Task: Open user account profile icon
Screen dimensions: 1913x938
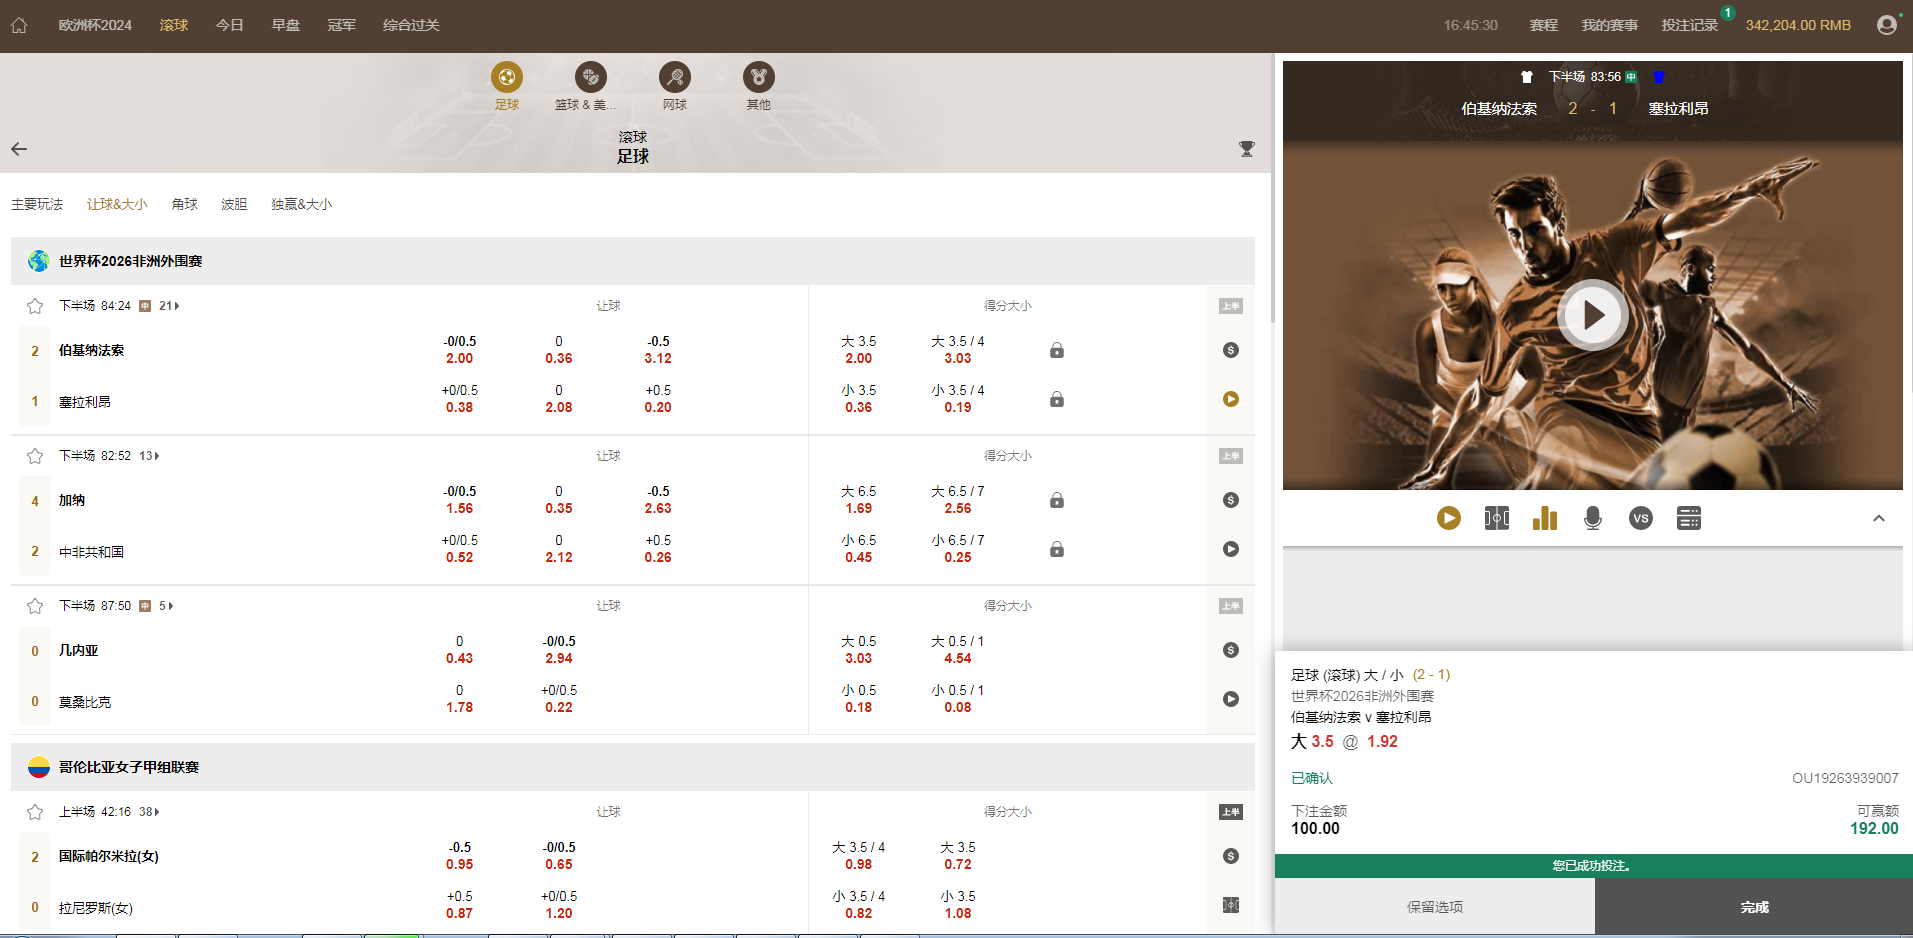Action: (1886, 25)
